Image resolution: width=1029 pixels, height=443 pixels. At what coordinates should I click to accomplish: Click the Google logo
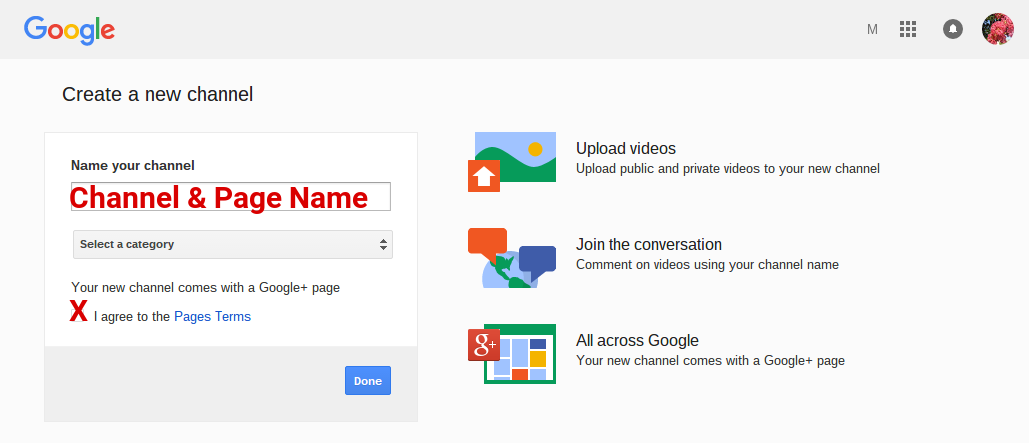click(x=70, y=30)
